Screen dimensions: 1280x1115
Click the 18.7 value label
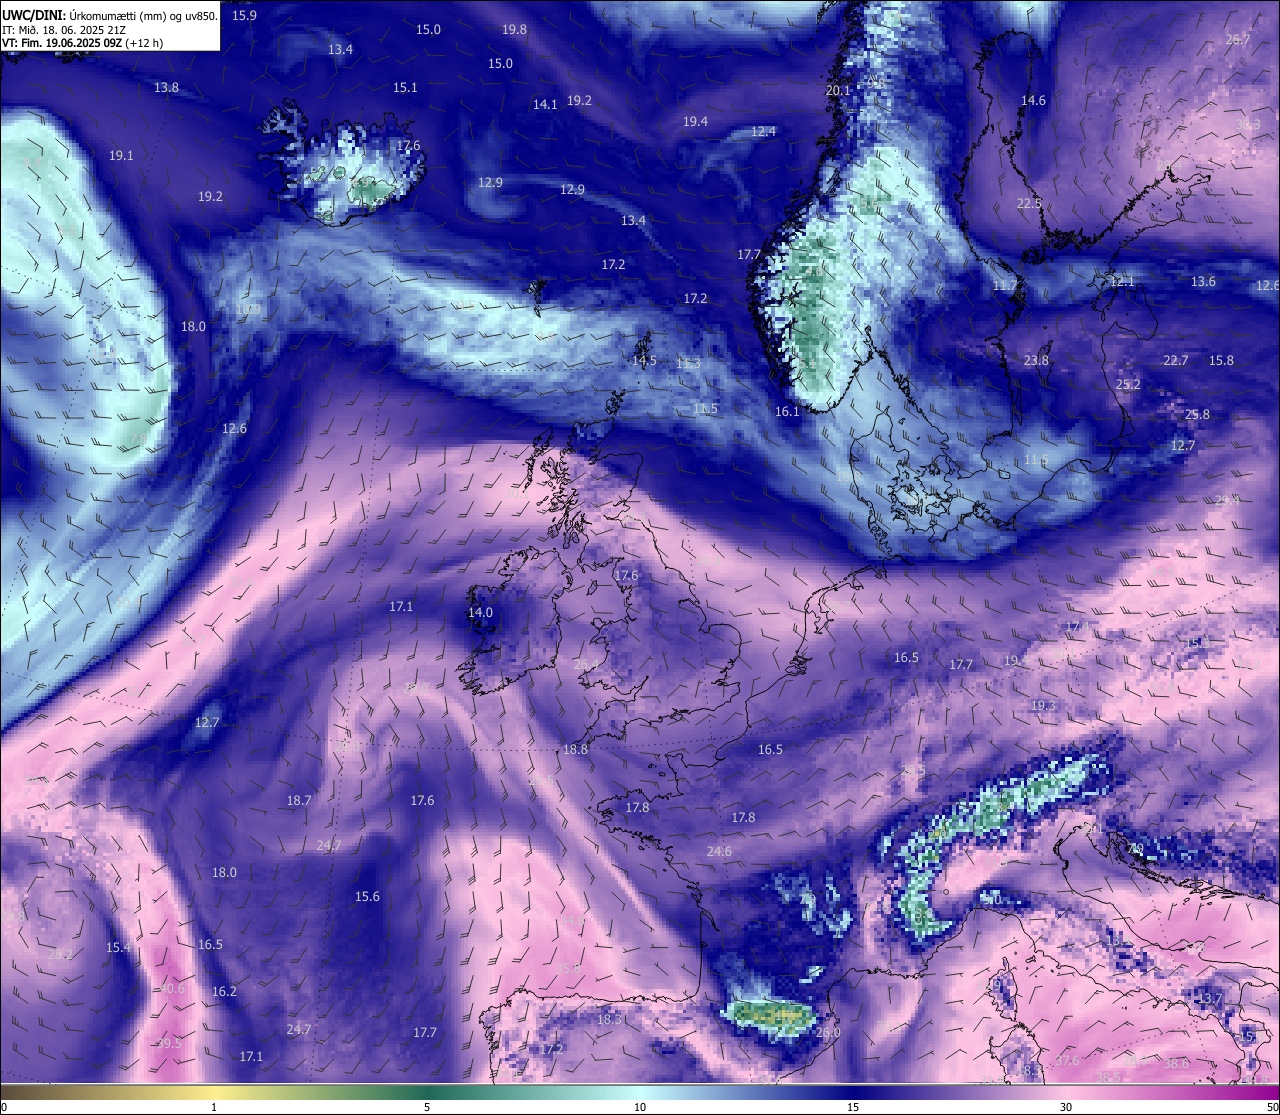coord(299,801)
